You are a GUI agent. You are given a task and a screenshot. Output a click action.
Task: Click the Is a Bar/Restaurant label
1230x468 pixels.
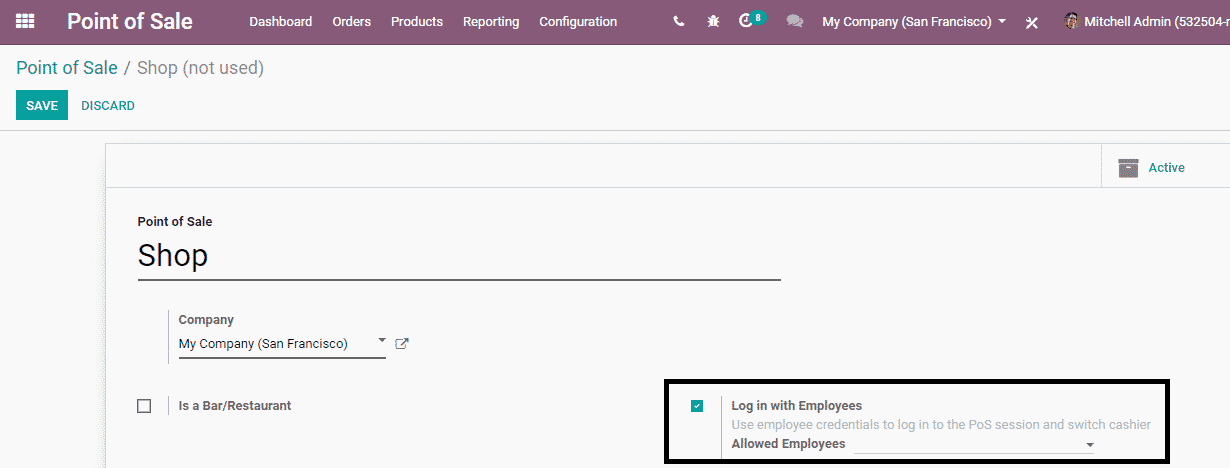pos(235,406)
